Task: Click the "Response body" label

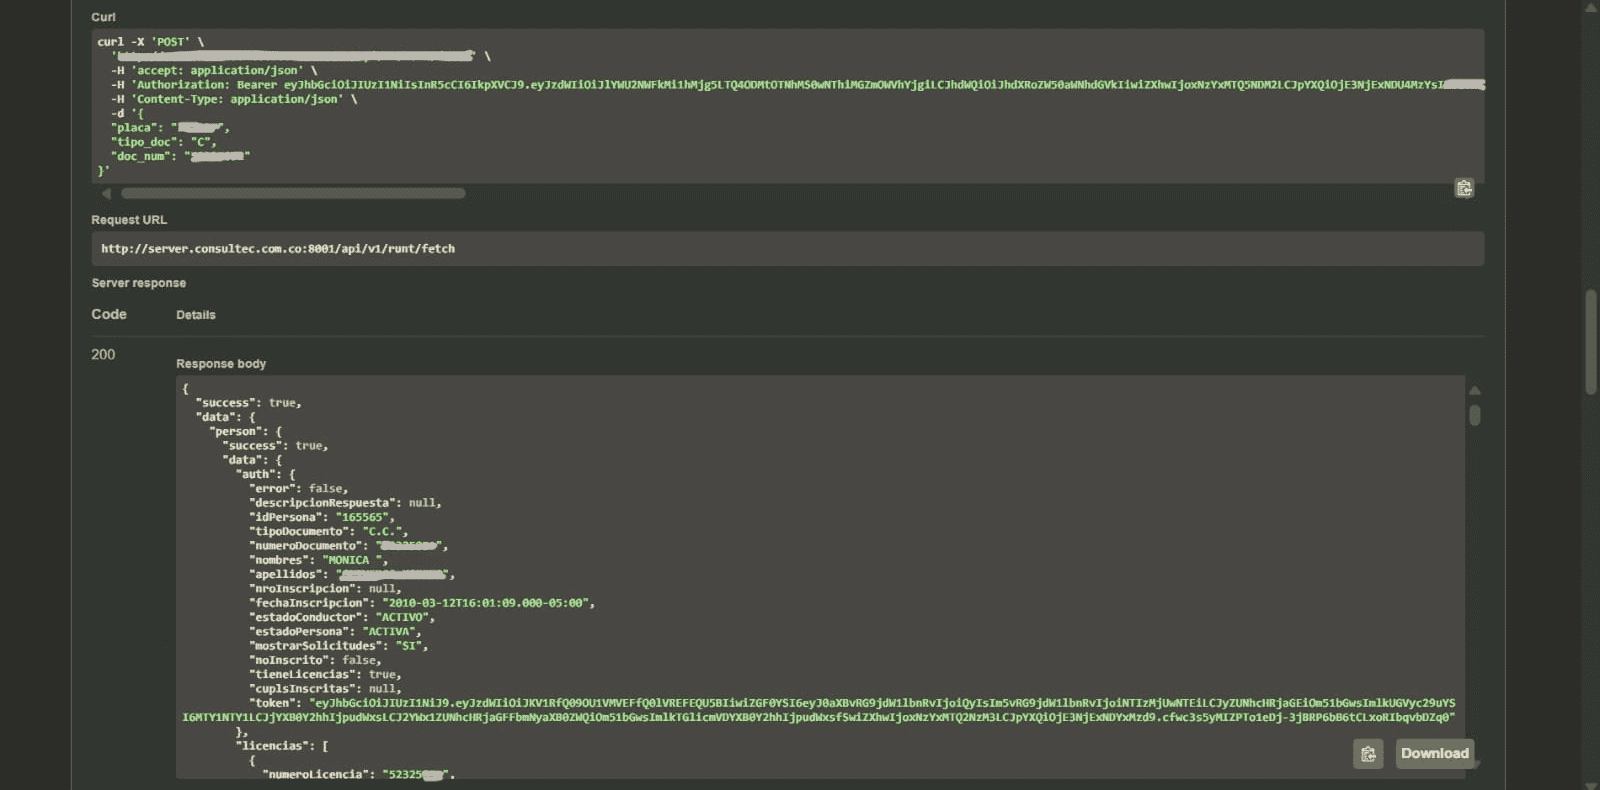Action: pos(221,364)
